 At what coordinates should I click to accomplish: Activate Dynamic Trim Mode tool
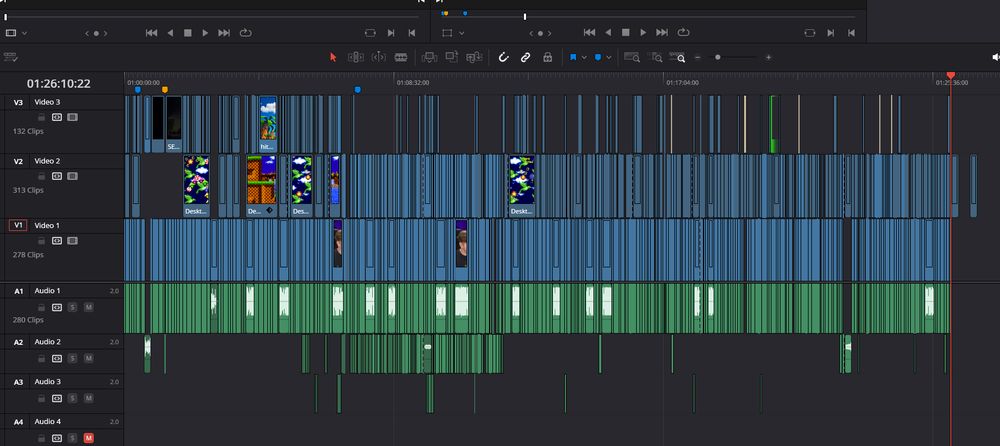click(379, 57)
